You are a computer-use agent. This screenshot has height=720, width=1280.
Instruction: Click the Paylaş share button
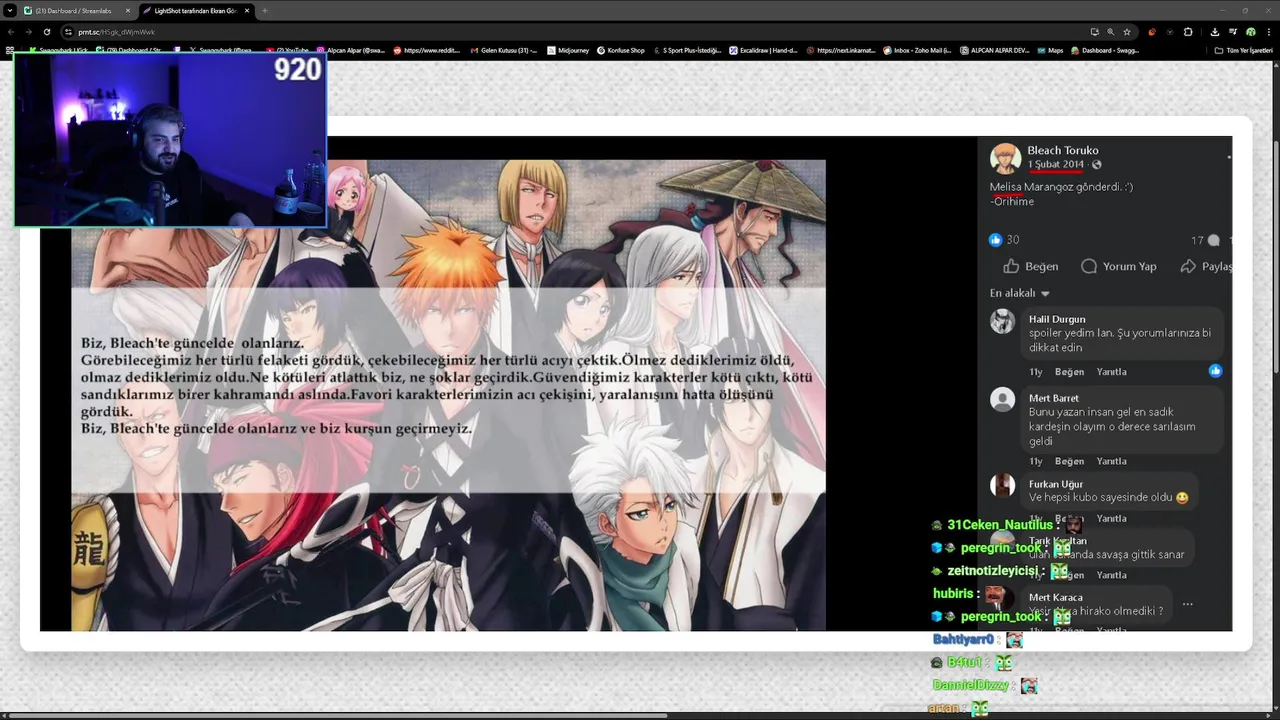pos(1206,266)
